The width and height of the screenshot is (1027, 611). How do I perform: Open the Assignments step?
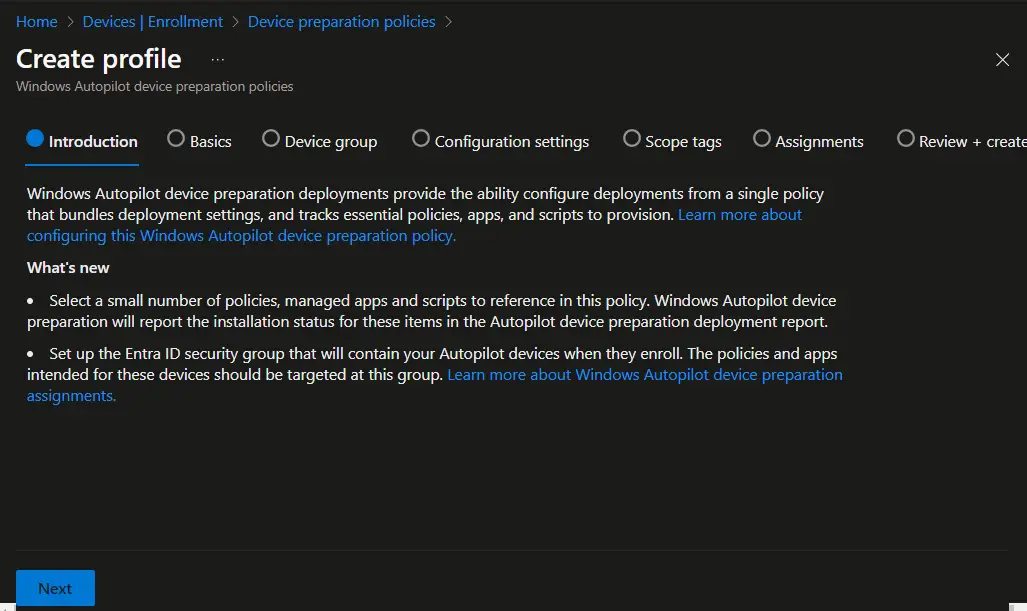click(818, 141)
